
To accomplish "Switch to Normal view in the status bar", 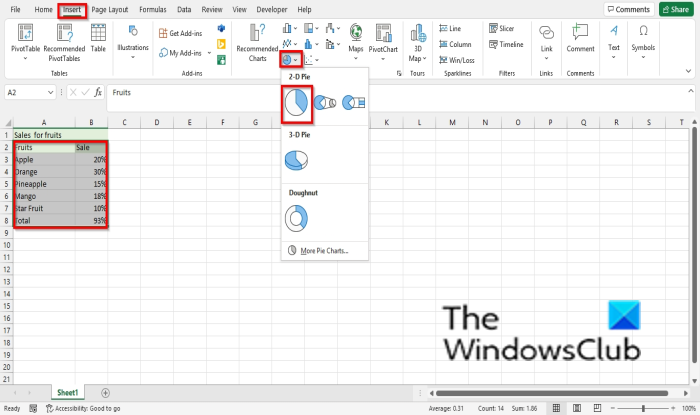I will pyautogui.click(x=556, y=408).
